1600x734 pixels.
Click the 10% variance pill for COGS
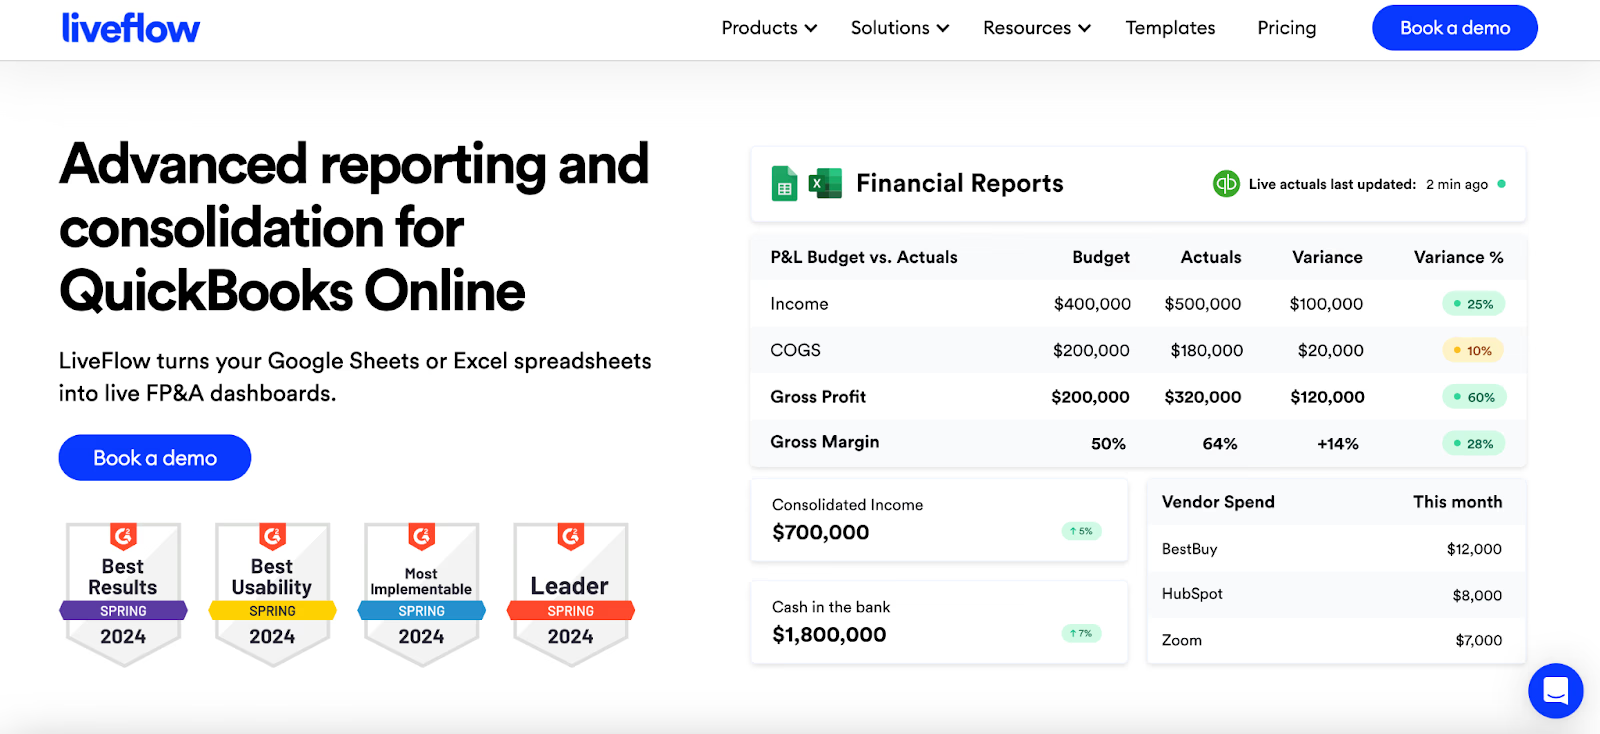click(x=1473, y=350)
